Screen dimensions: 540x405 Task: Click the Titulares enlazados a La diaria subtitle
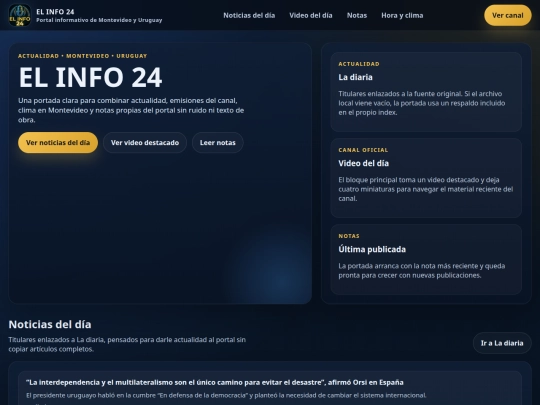point(127,344)
